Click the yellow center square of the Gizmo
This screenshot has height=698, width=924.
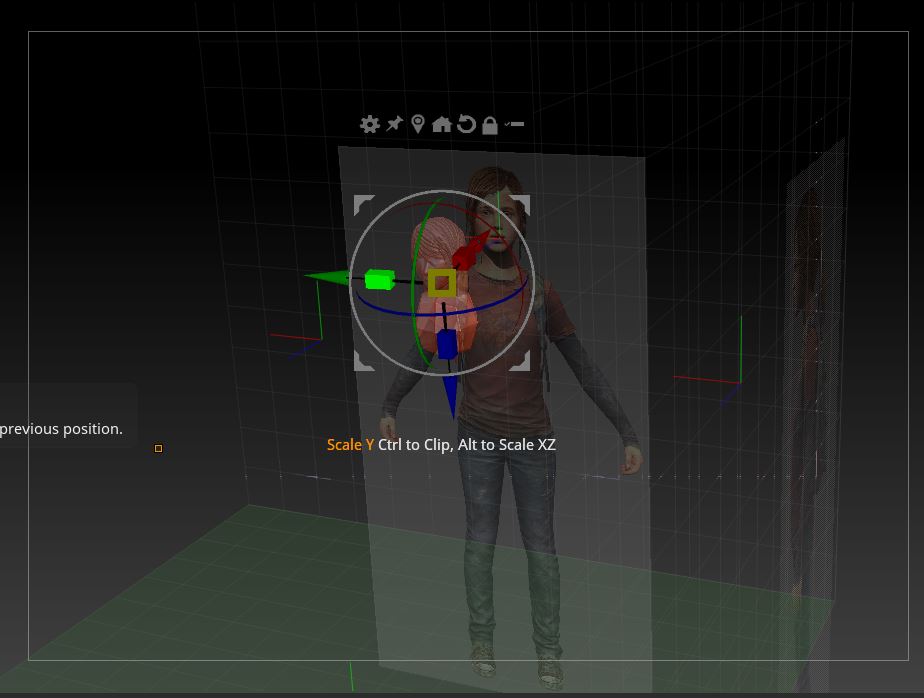[x=441, y=283]
